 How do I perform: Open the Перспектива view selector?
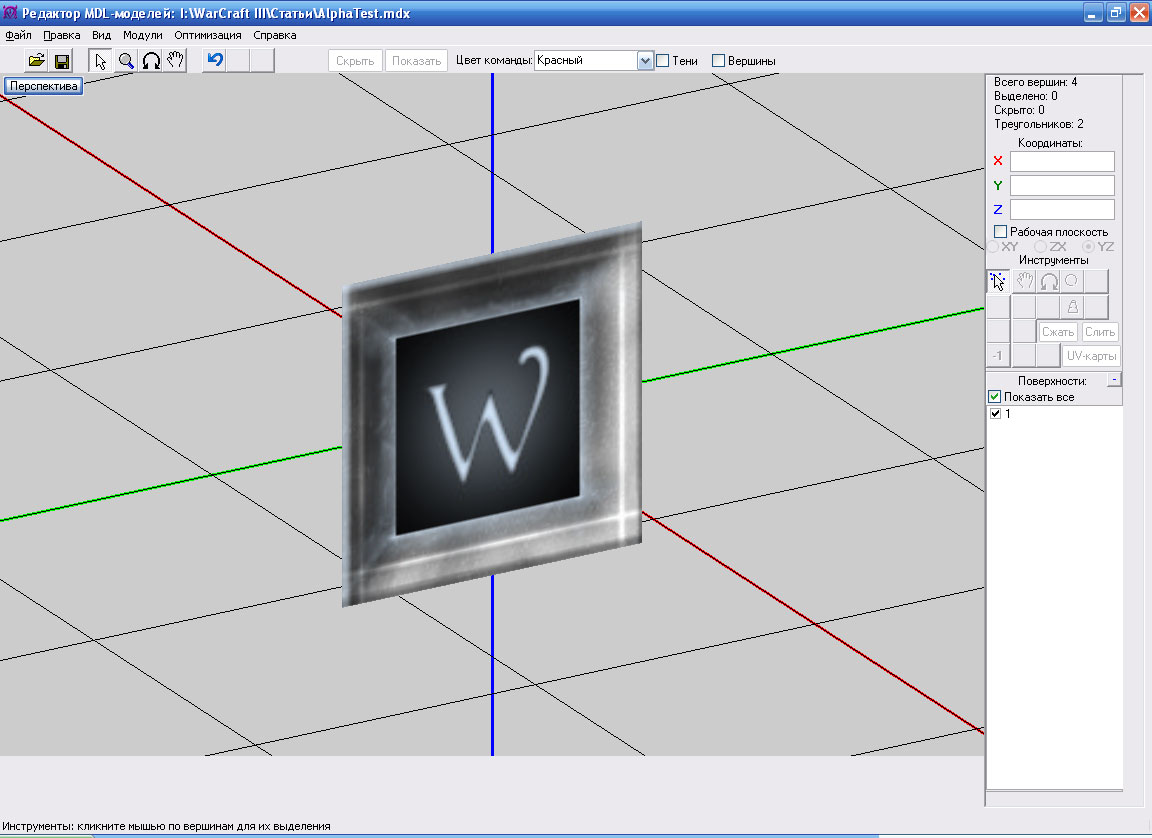click(x=42, y=86)
